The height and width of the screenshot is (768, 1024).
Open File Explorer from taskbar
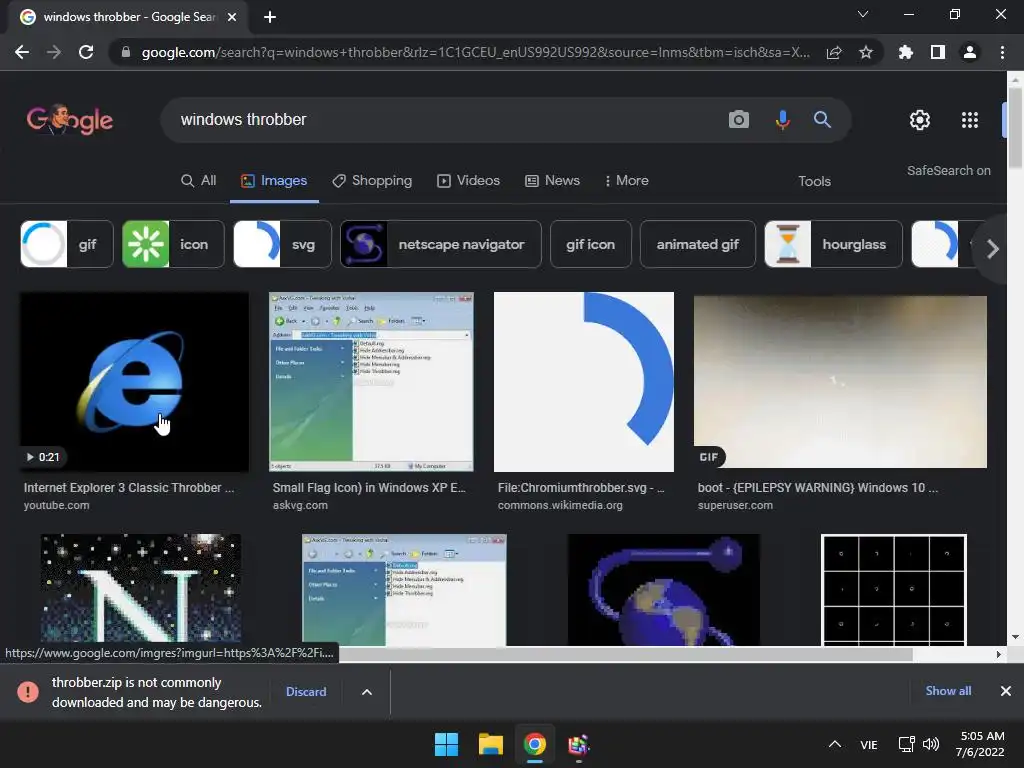coord(490,744)
